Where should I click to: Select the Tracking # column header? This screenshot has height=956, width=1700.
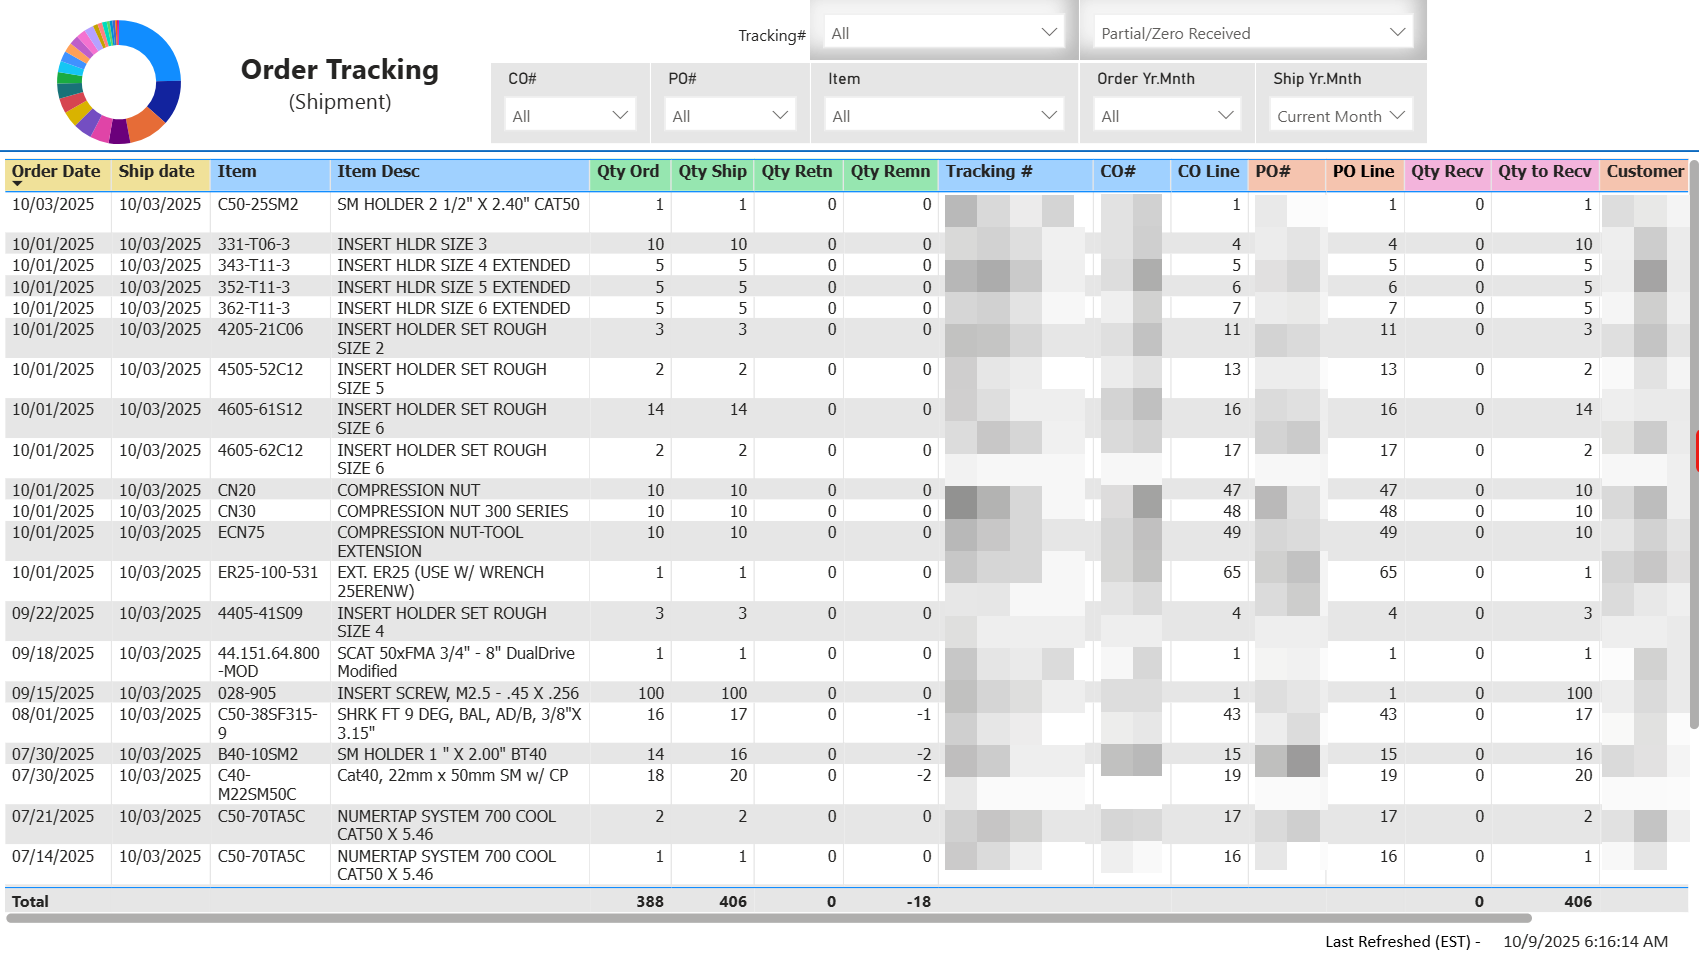[989, 172]
